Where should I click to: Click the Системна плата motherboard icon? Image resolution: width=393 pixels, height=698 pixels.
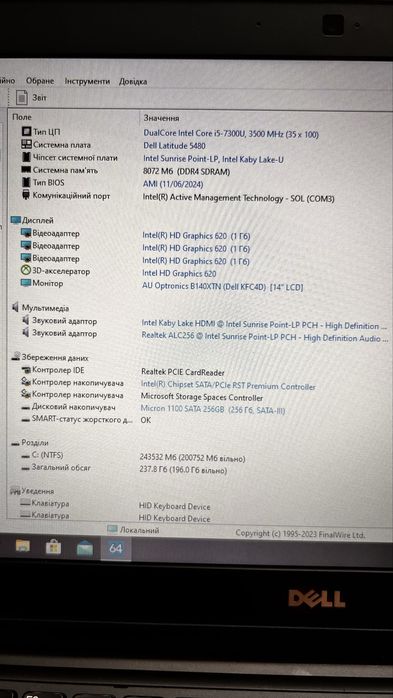[x=26, y=145]
